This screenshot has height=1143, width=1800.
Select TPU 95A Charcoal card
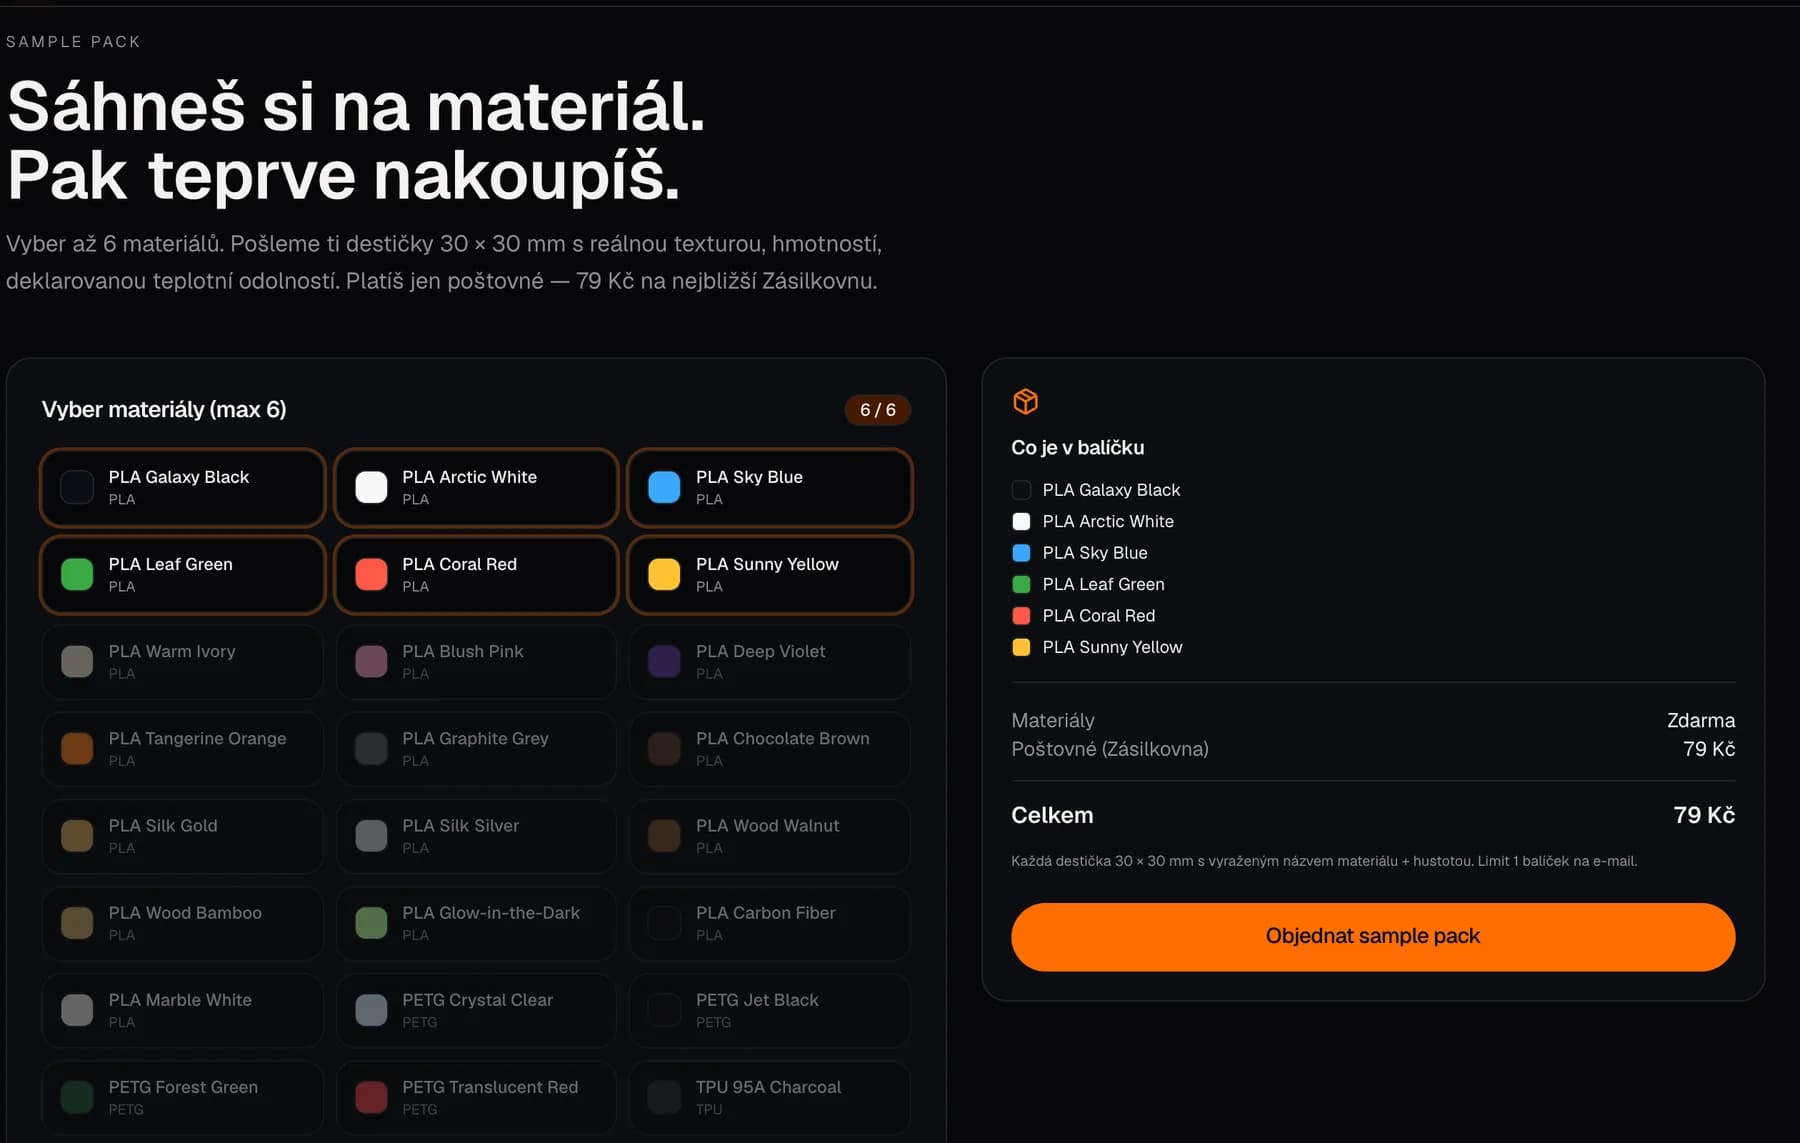click(770, 1096)
